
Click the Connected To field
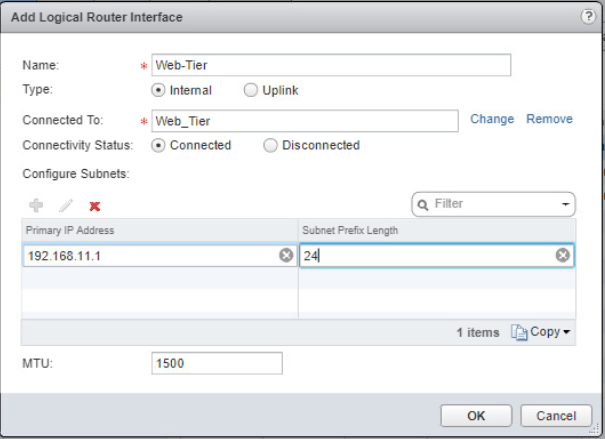point(305,121)
